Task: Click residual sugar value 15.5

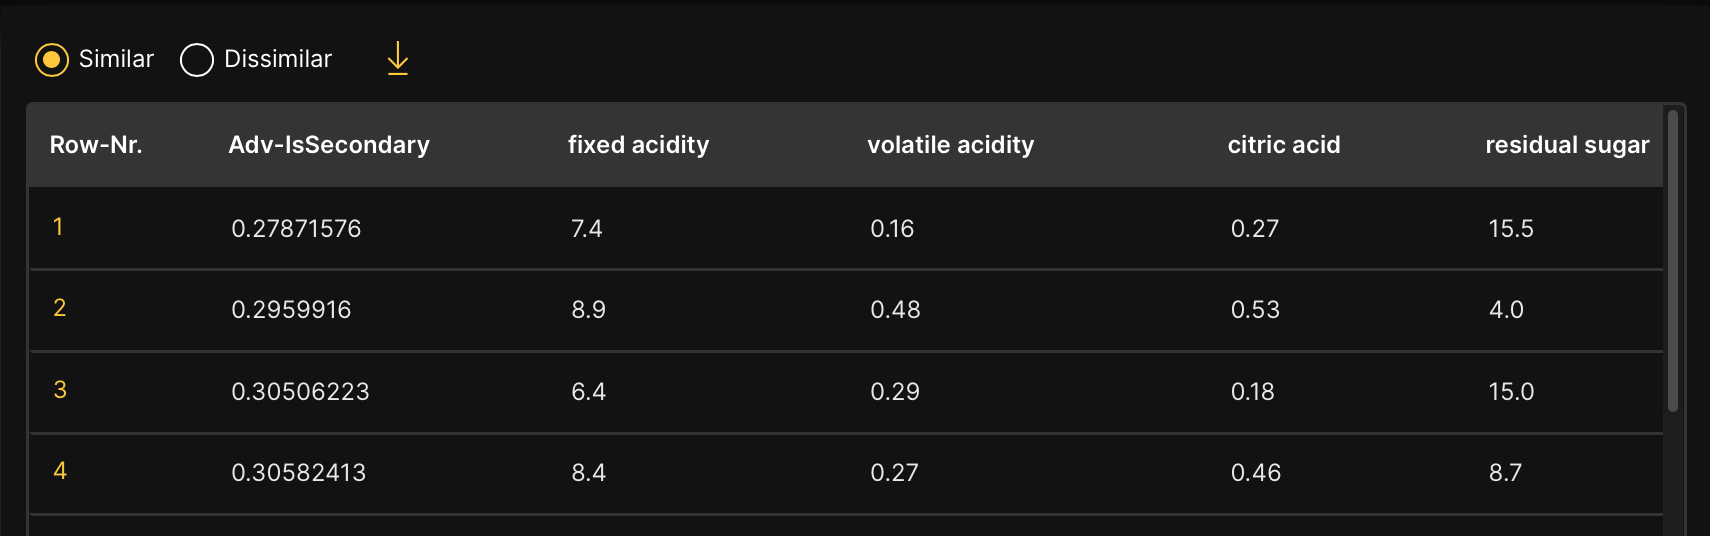Action: (x=1510, y=229)
